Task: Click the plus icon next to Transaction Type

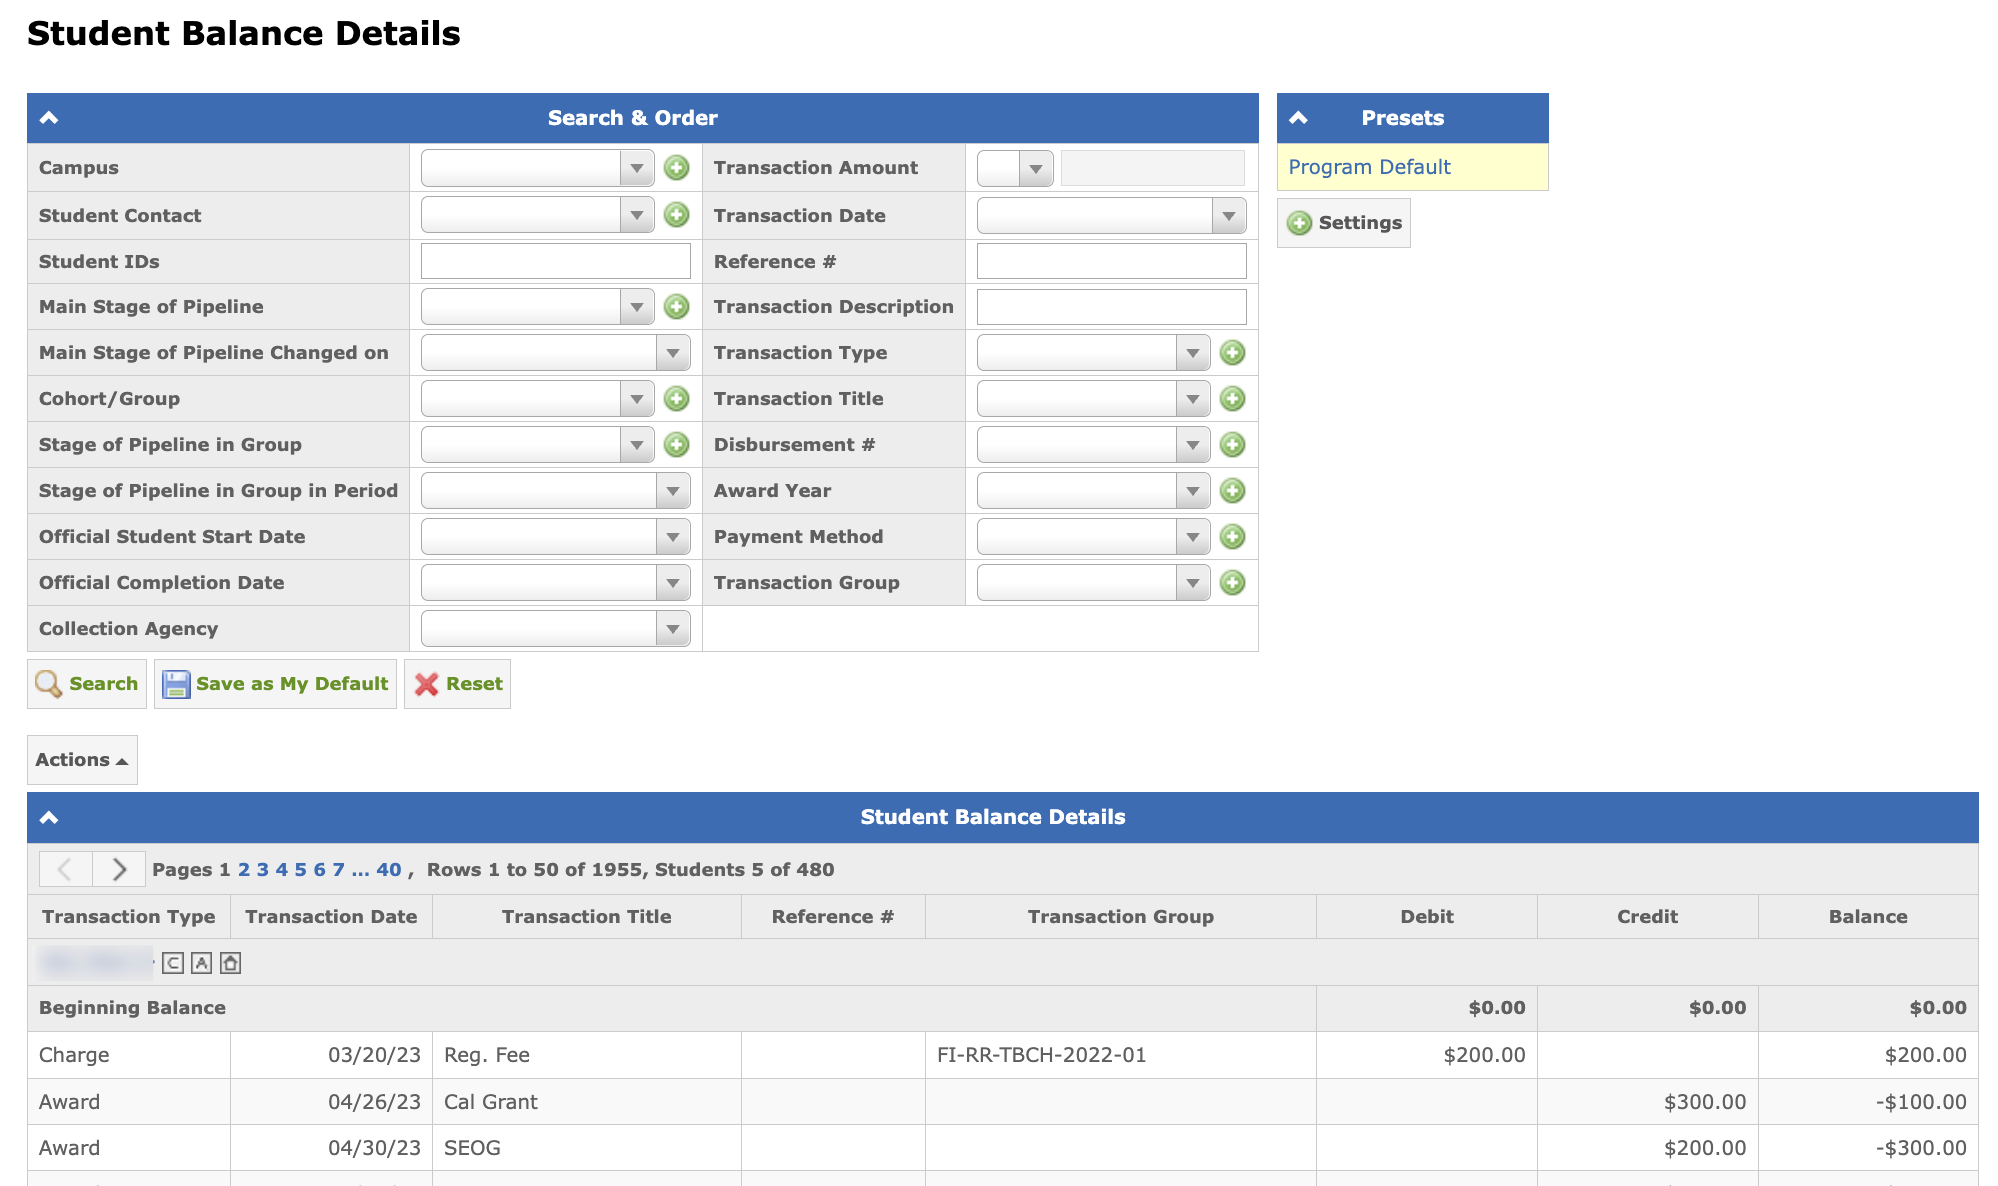Action: point(1233,353)
